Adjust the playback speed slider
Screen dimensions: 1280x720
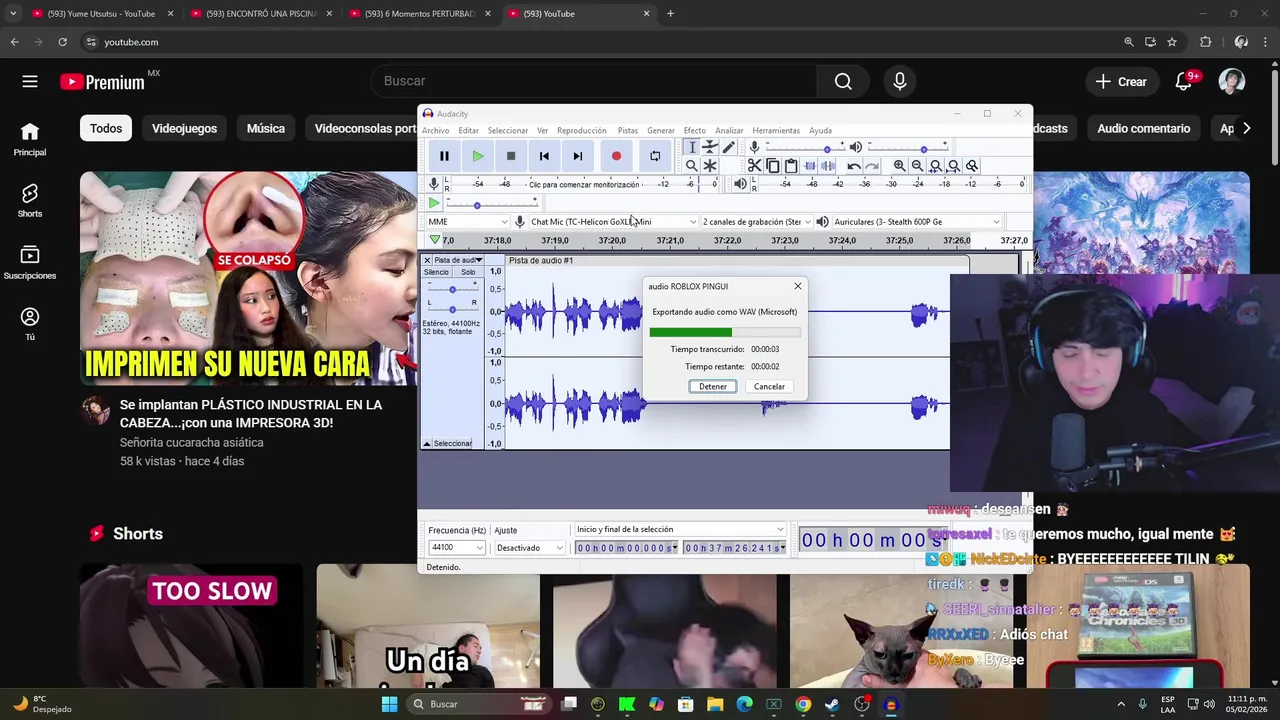[x=491, y=204]
